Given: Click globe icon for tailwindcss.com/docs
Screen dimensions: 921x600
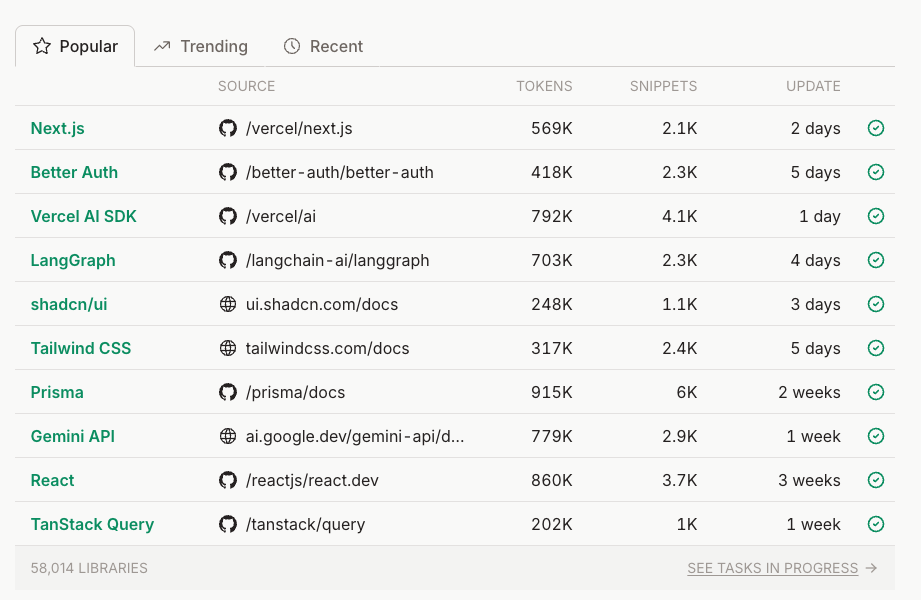Looking at the screenshot, I should click(228, 348).
